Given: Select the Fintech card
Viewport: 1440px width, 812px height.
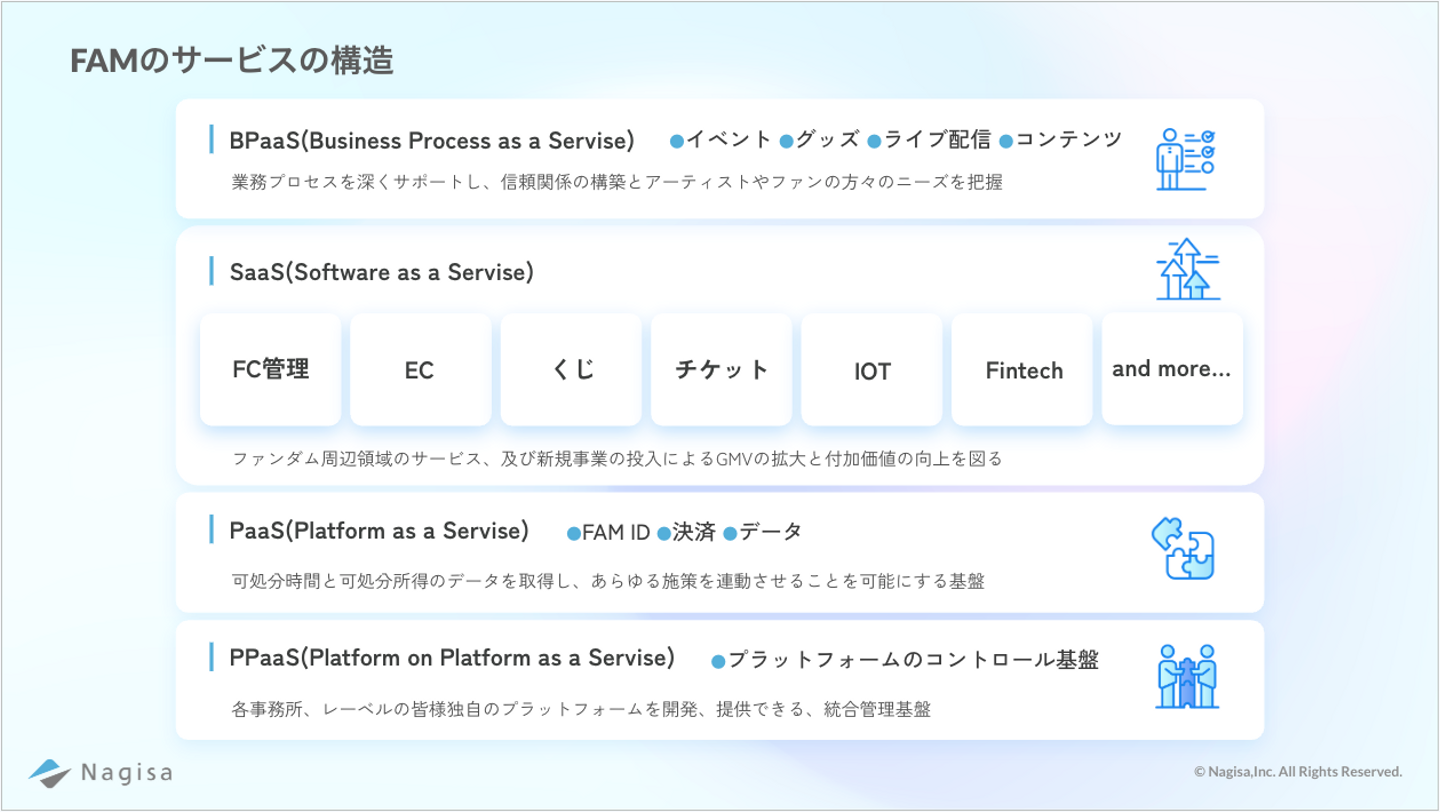Looking at the screenshot, I should click(1022, 370).
